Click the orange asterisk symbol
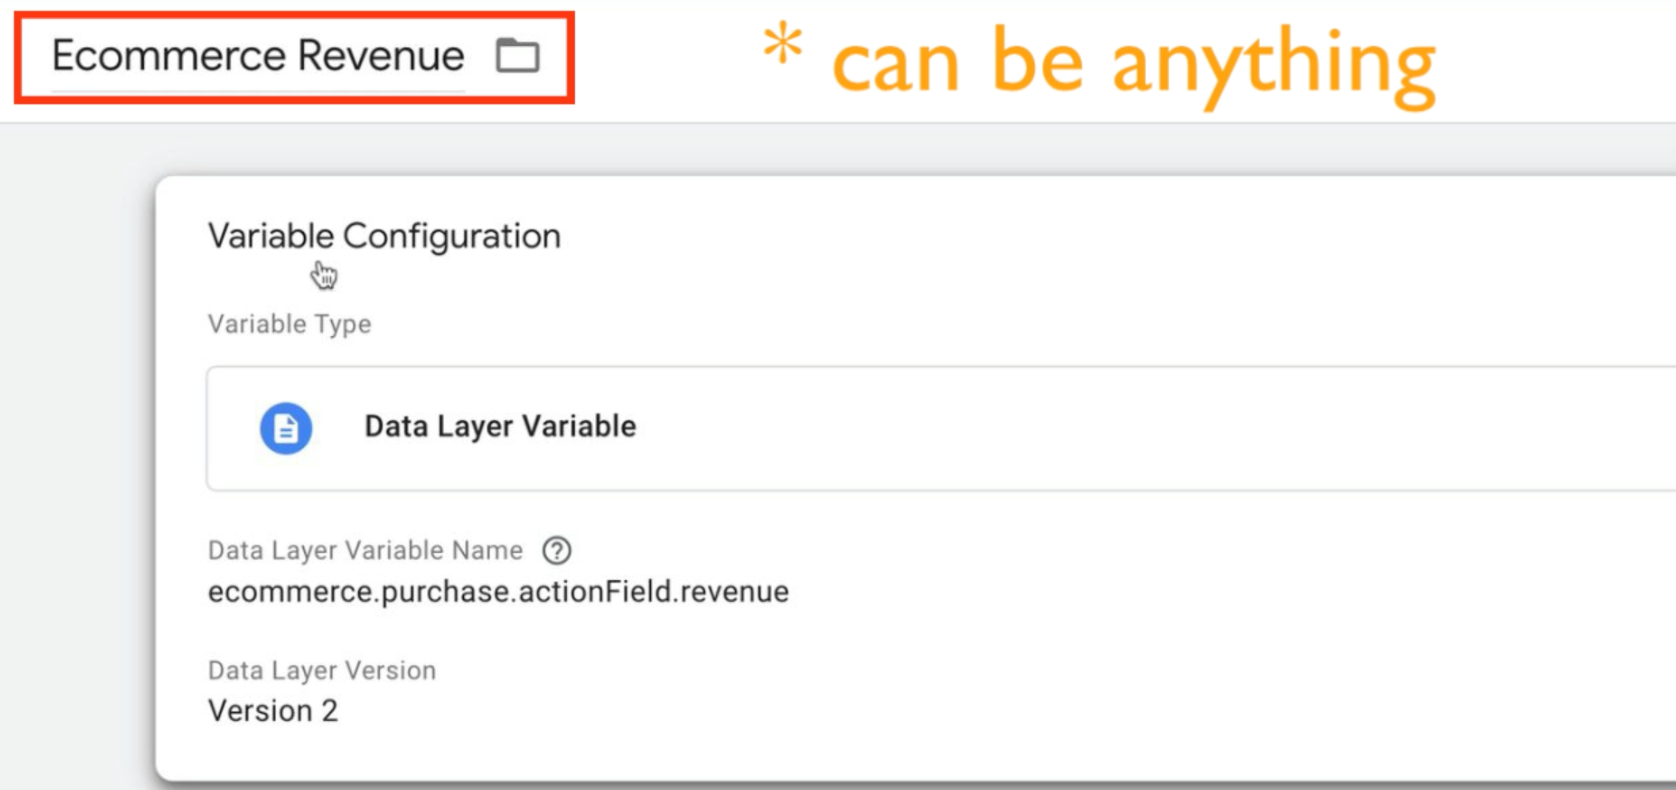This screenshot has width=1676, height=790. pyautogui.click(x=782, y=46)
